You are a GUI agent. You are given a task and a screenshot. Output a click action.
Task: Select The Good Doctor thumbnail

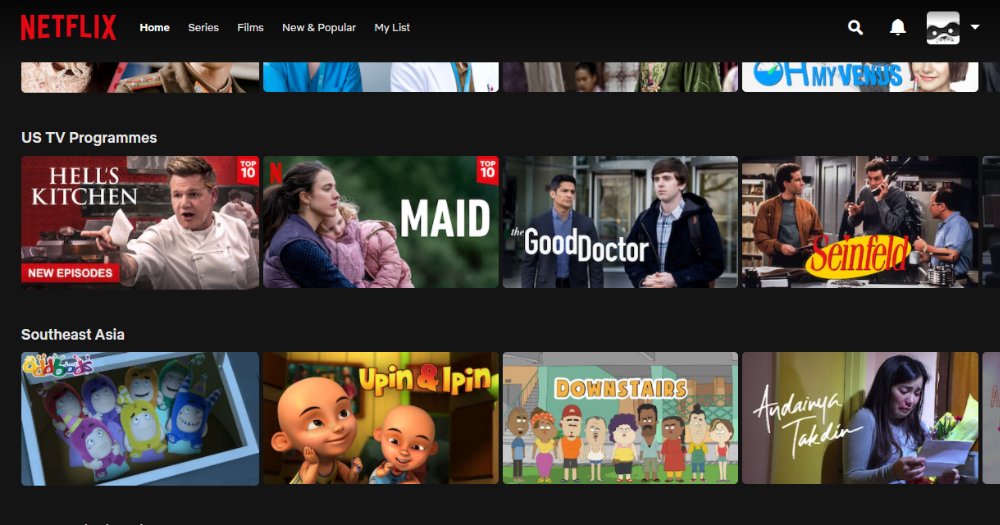coord(620,222)
